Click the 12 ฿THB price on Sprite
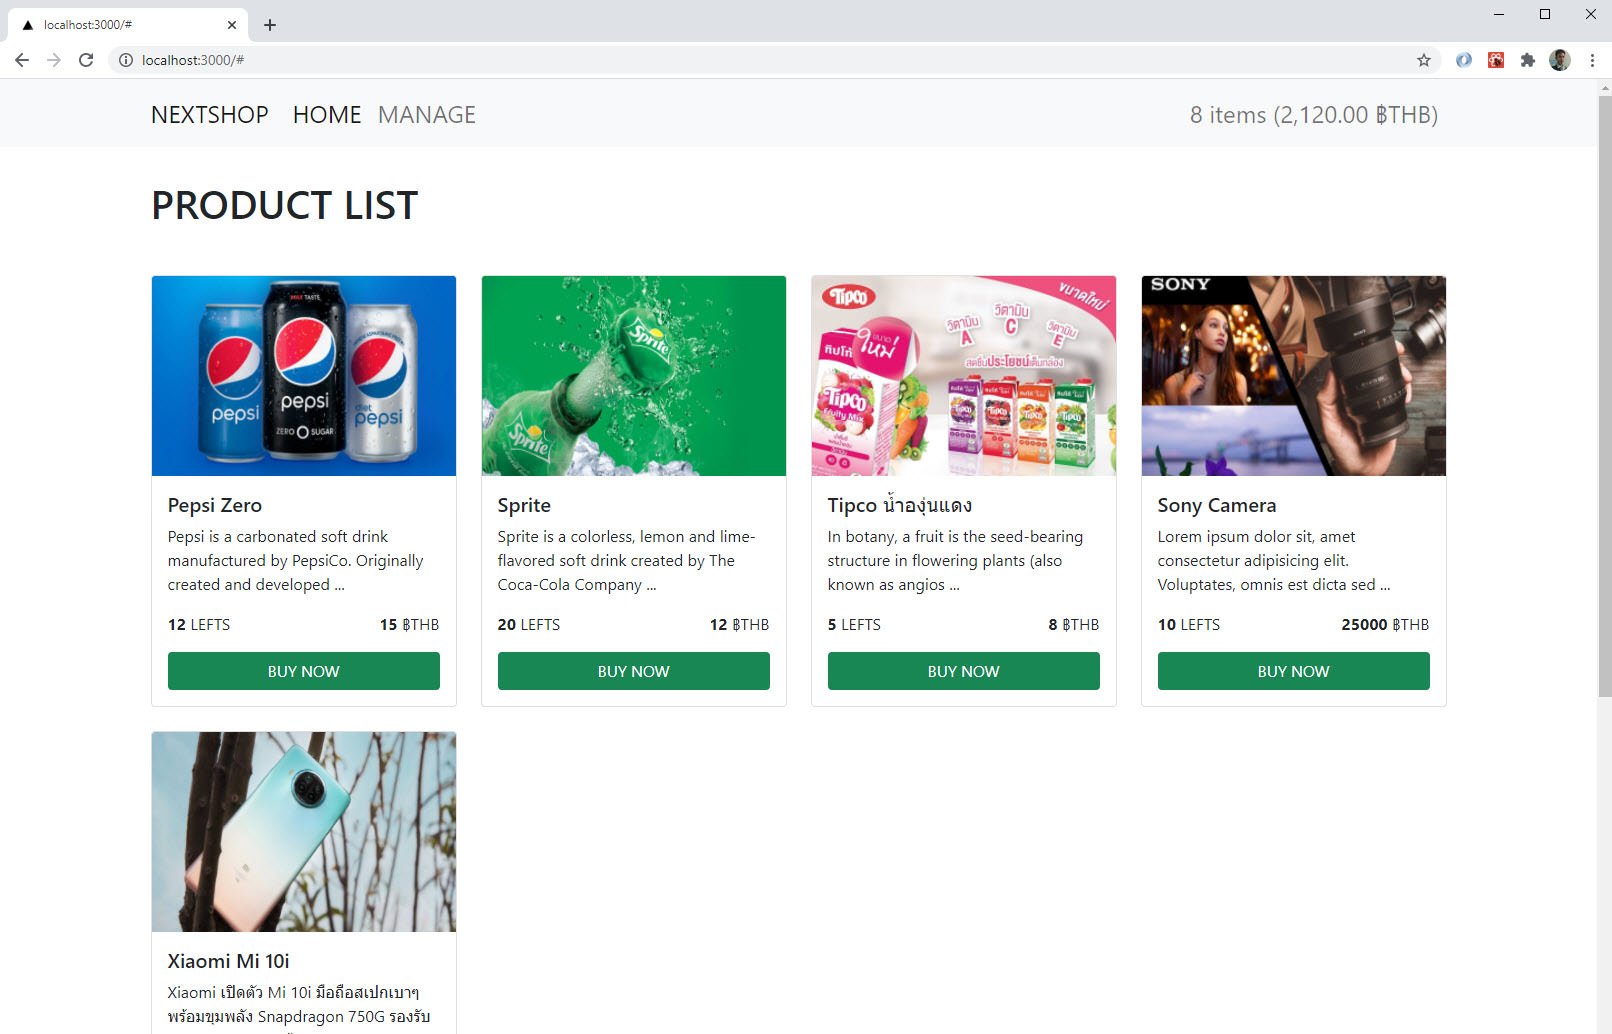 [x=739, y=624]
